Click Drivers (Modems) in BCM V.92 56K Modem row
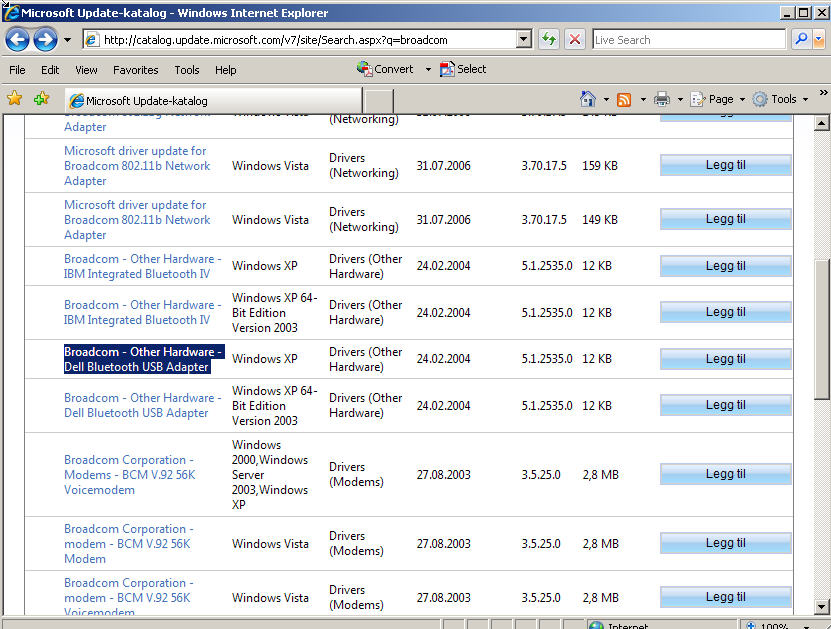 [356, 544]
